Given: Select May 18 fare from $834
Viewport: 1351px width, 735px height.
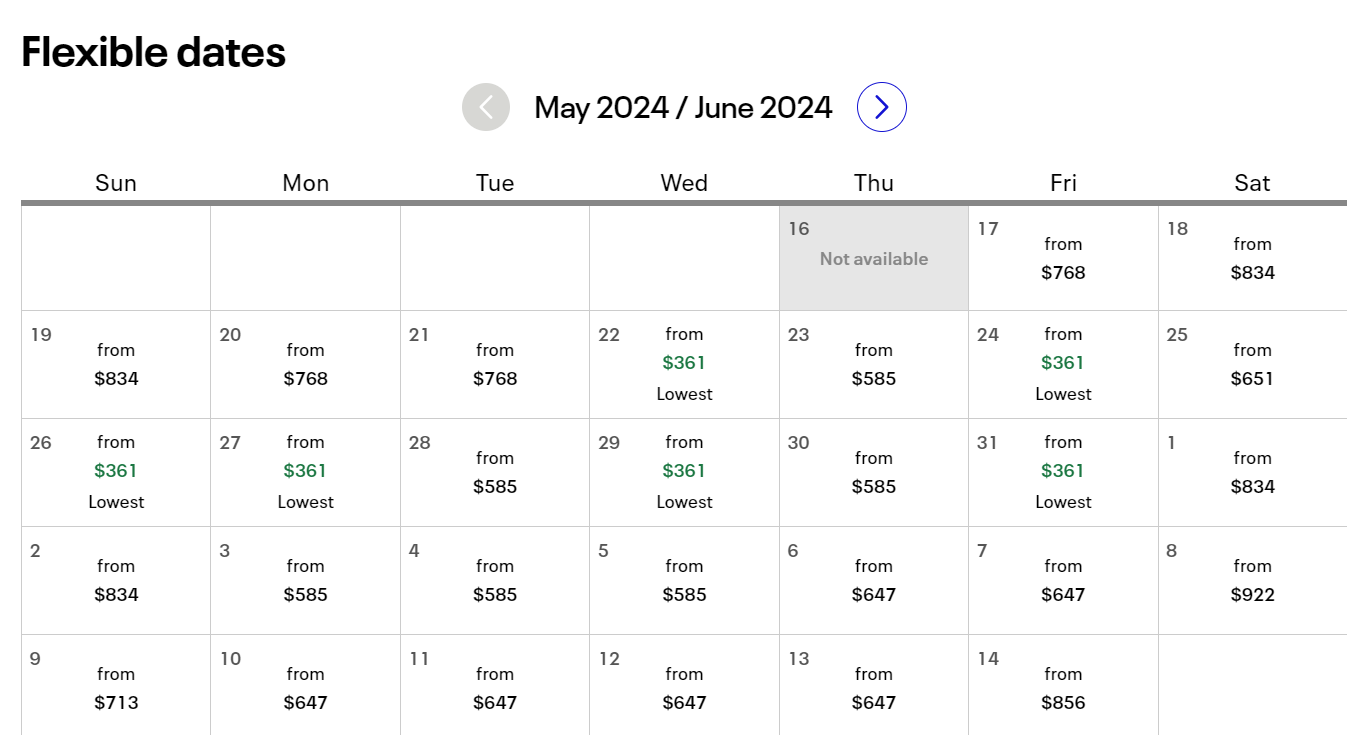Looking at the screenshot, I should [x=1252, y=259].
